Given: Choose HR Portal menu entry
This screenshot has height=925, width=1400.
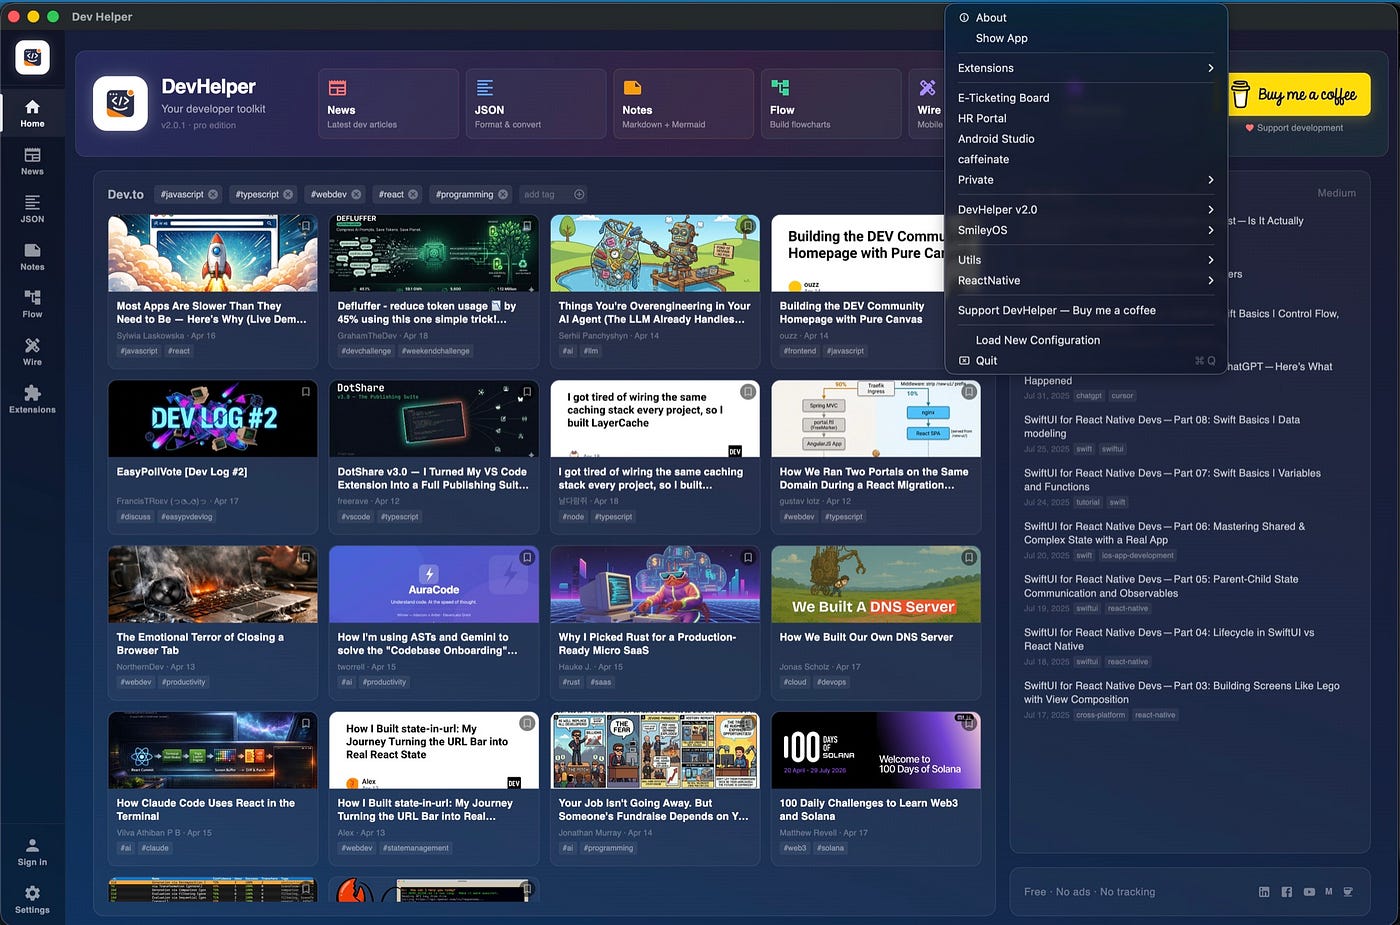Looking at the screenshot, I should coord(1086,118).
